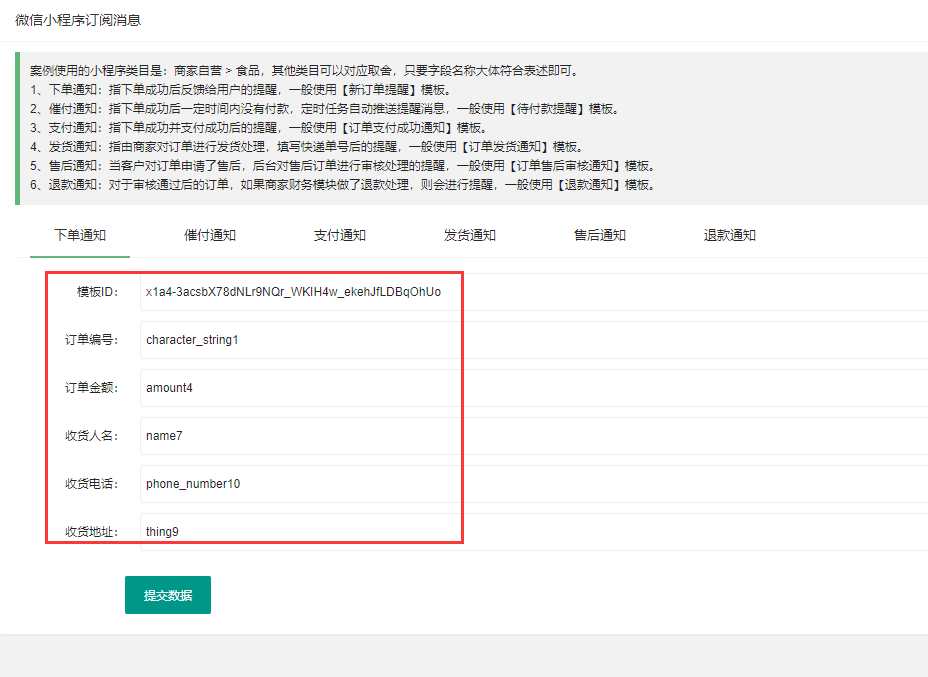View the 退款通知 tab

(x=730, y=235)
